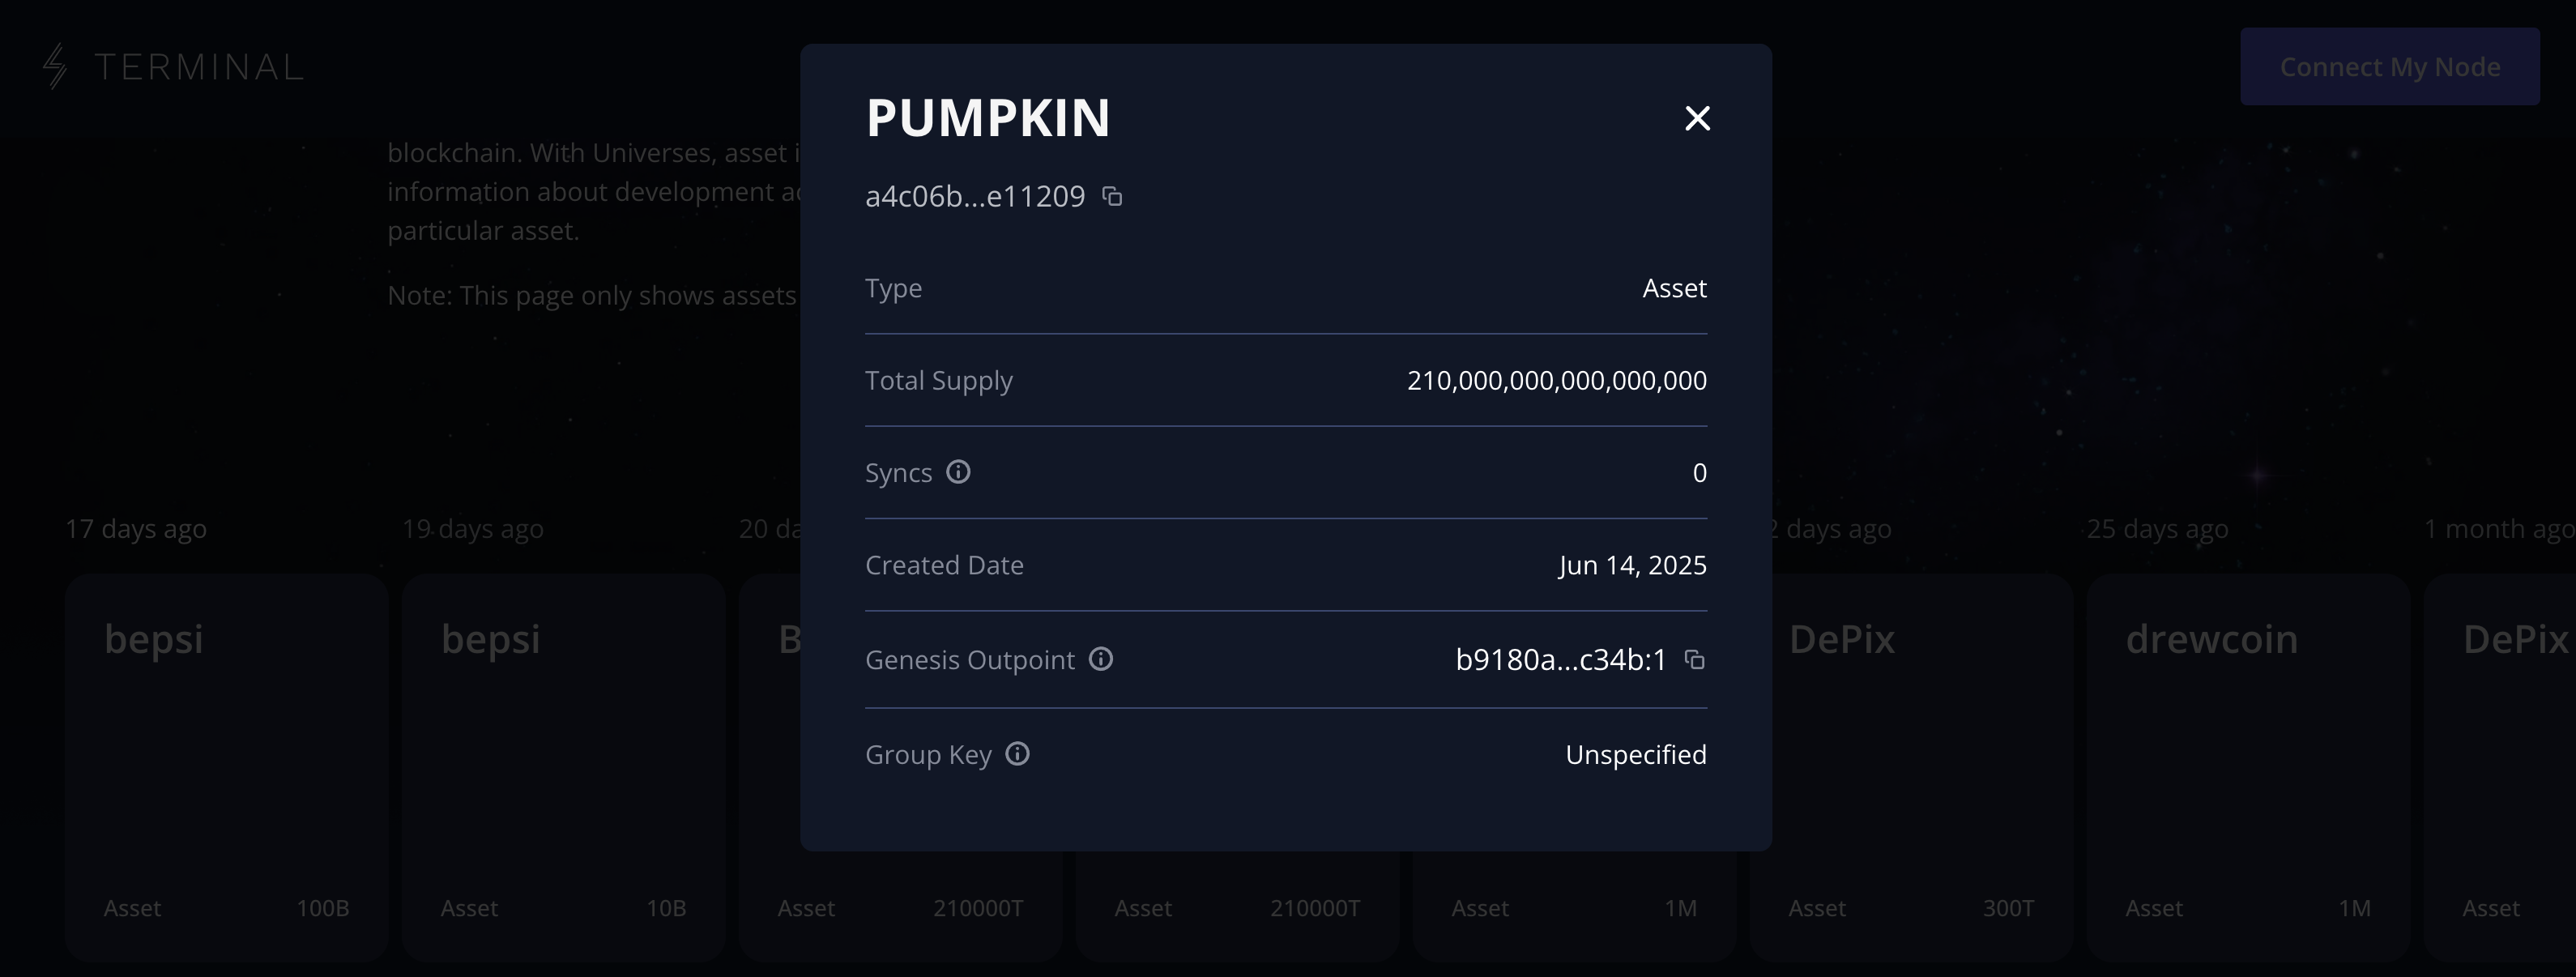Close the PUMPKIN asset details dialog

pyautogui.click(x=1697, y=118)
